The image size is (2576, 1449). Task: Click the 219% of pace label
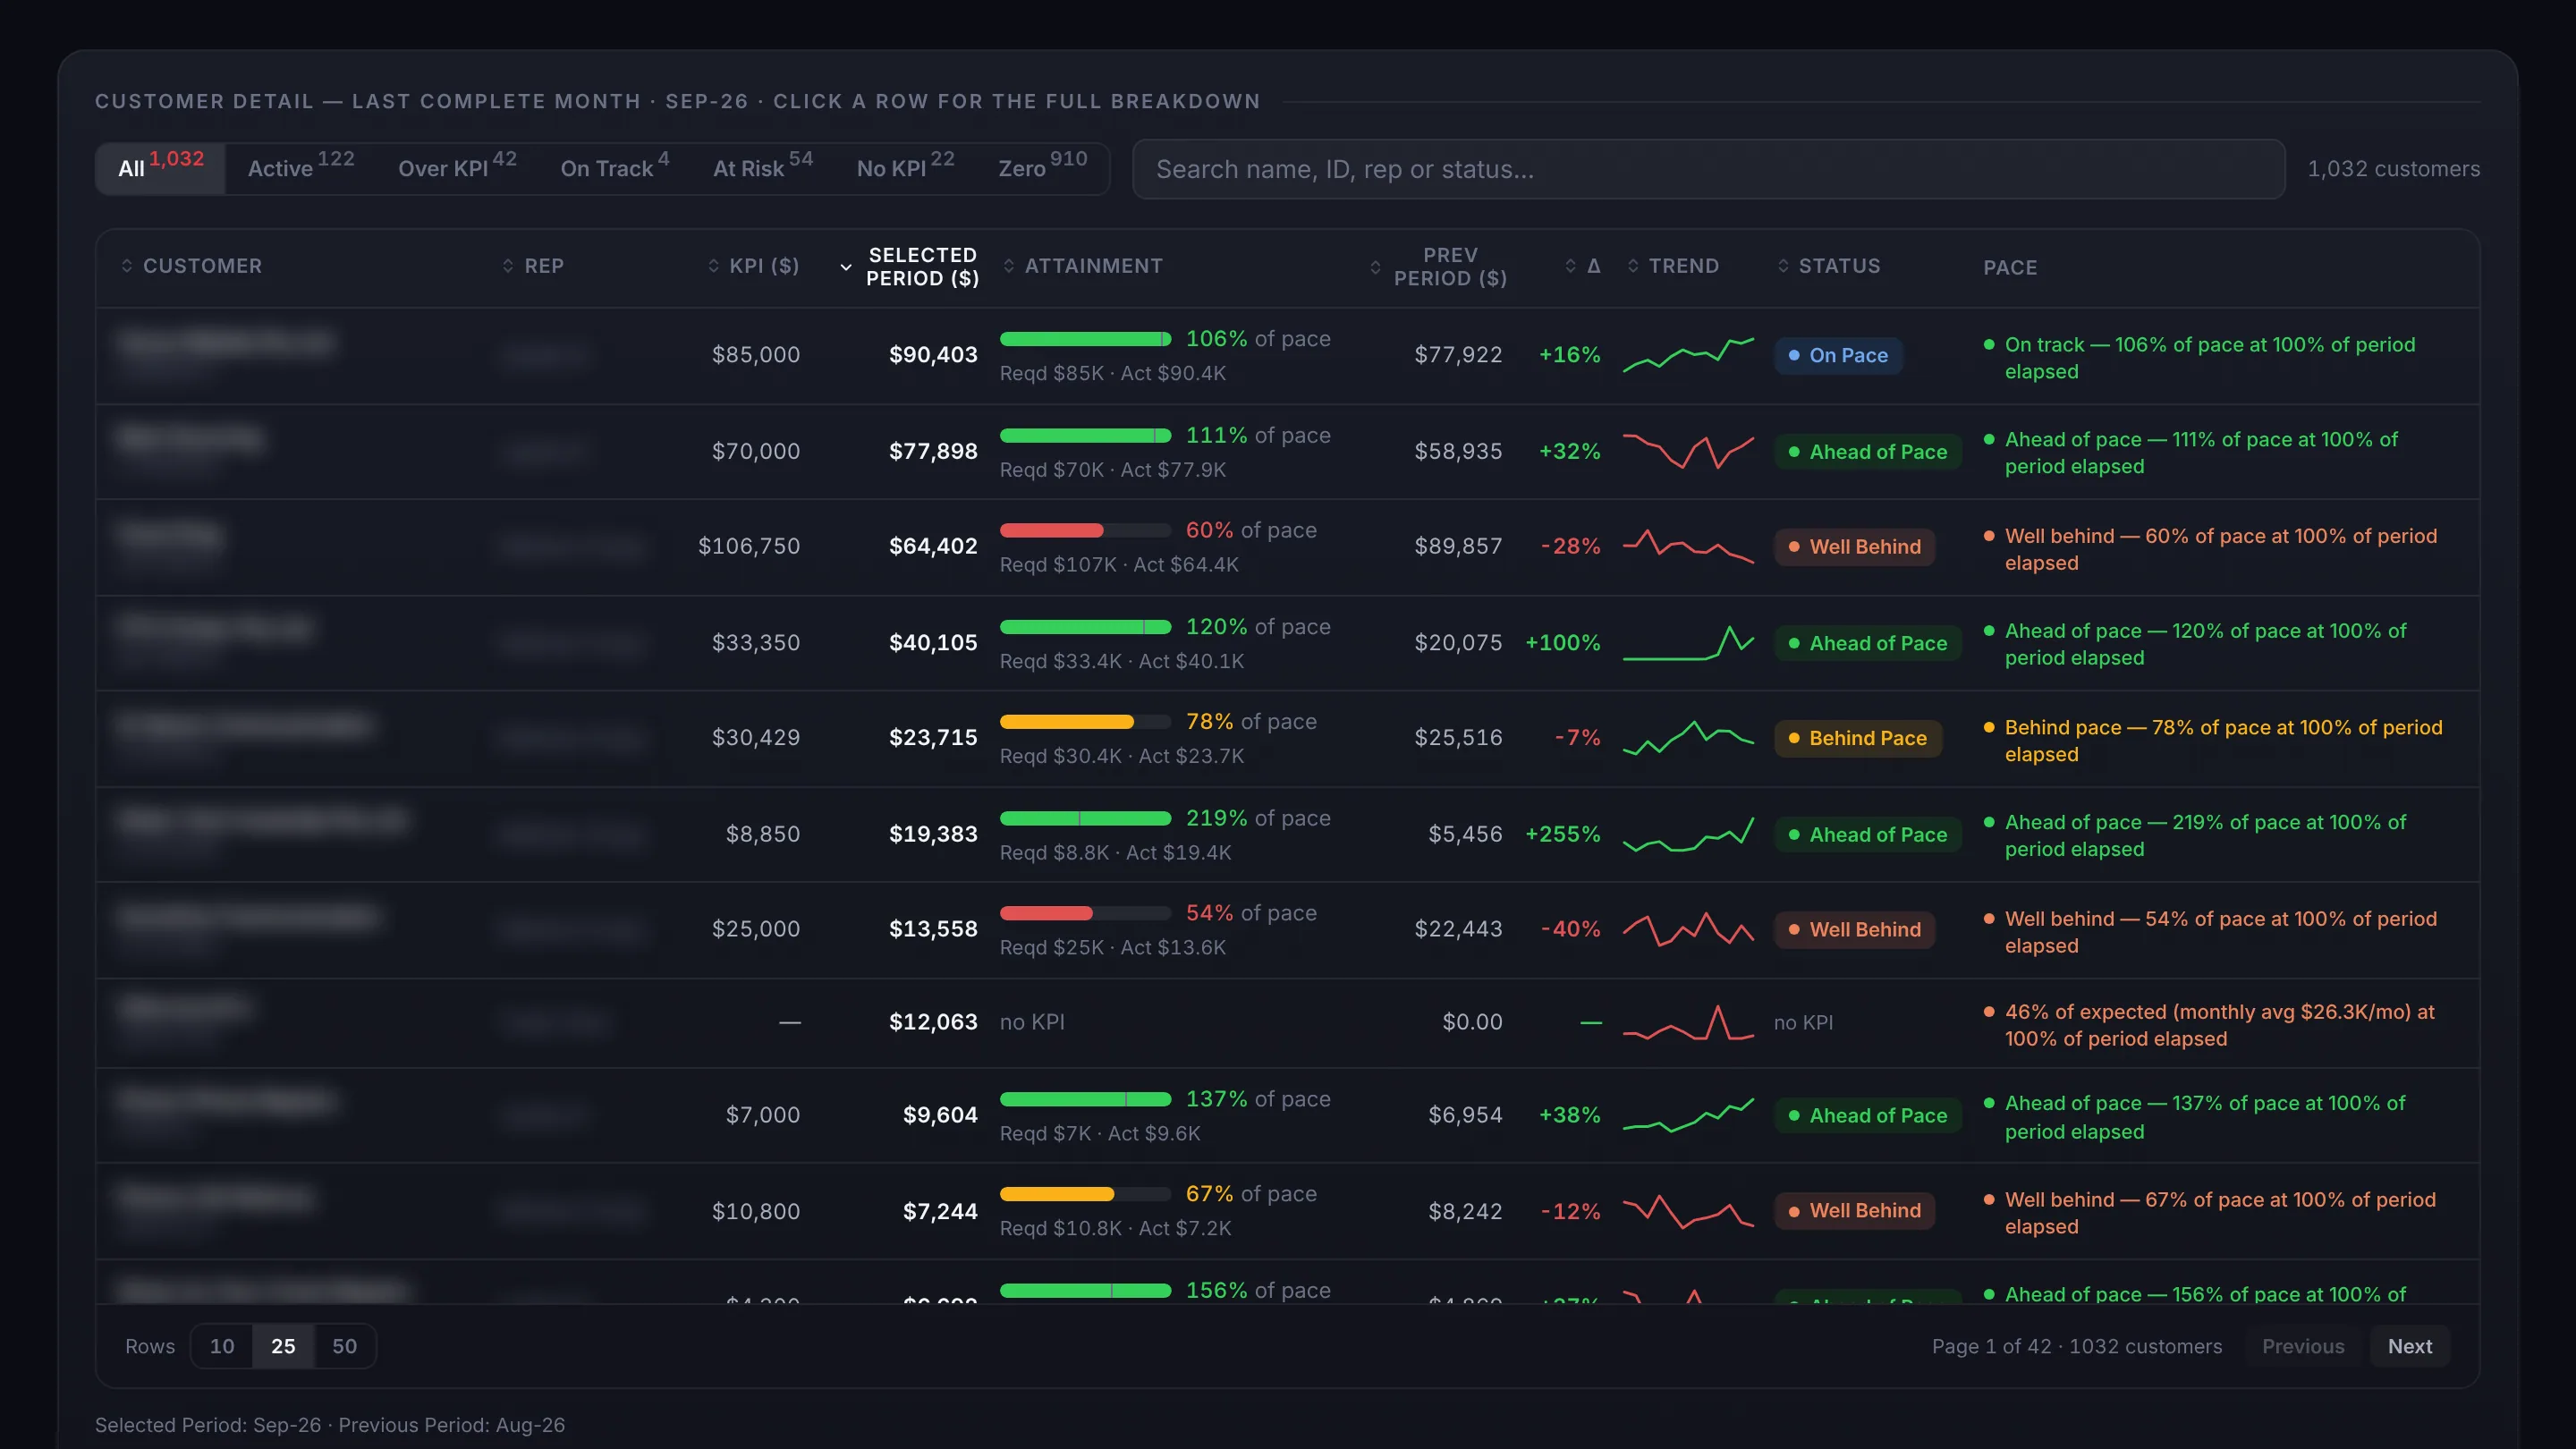point(1258,818)
